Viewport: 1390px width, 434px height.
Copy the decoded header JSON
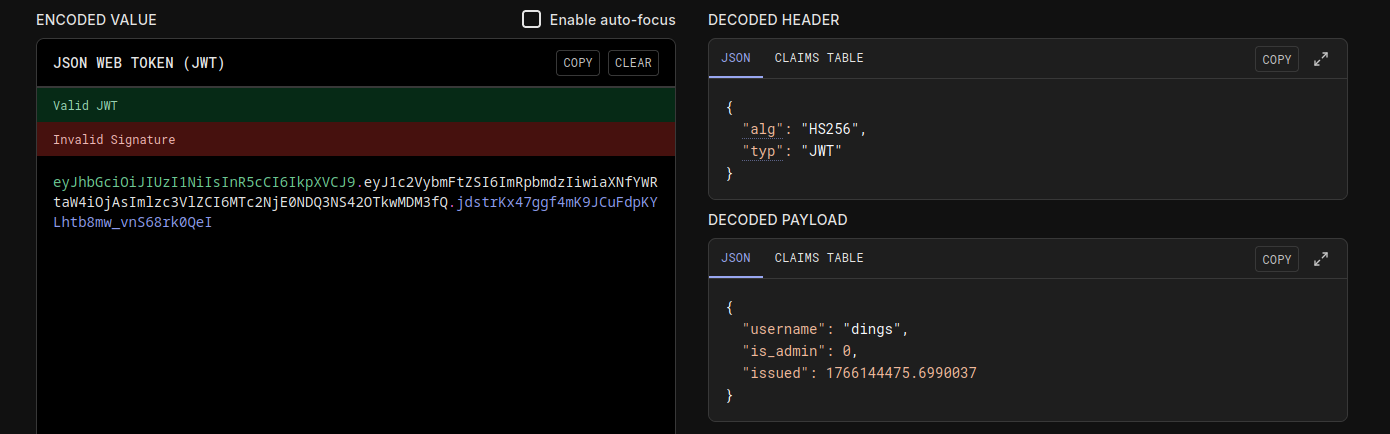click(x=1277, y=59)
